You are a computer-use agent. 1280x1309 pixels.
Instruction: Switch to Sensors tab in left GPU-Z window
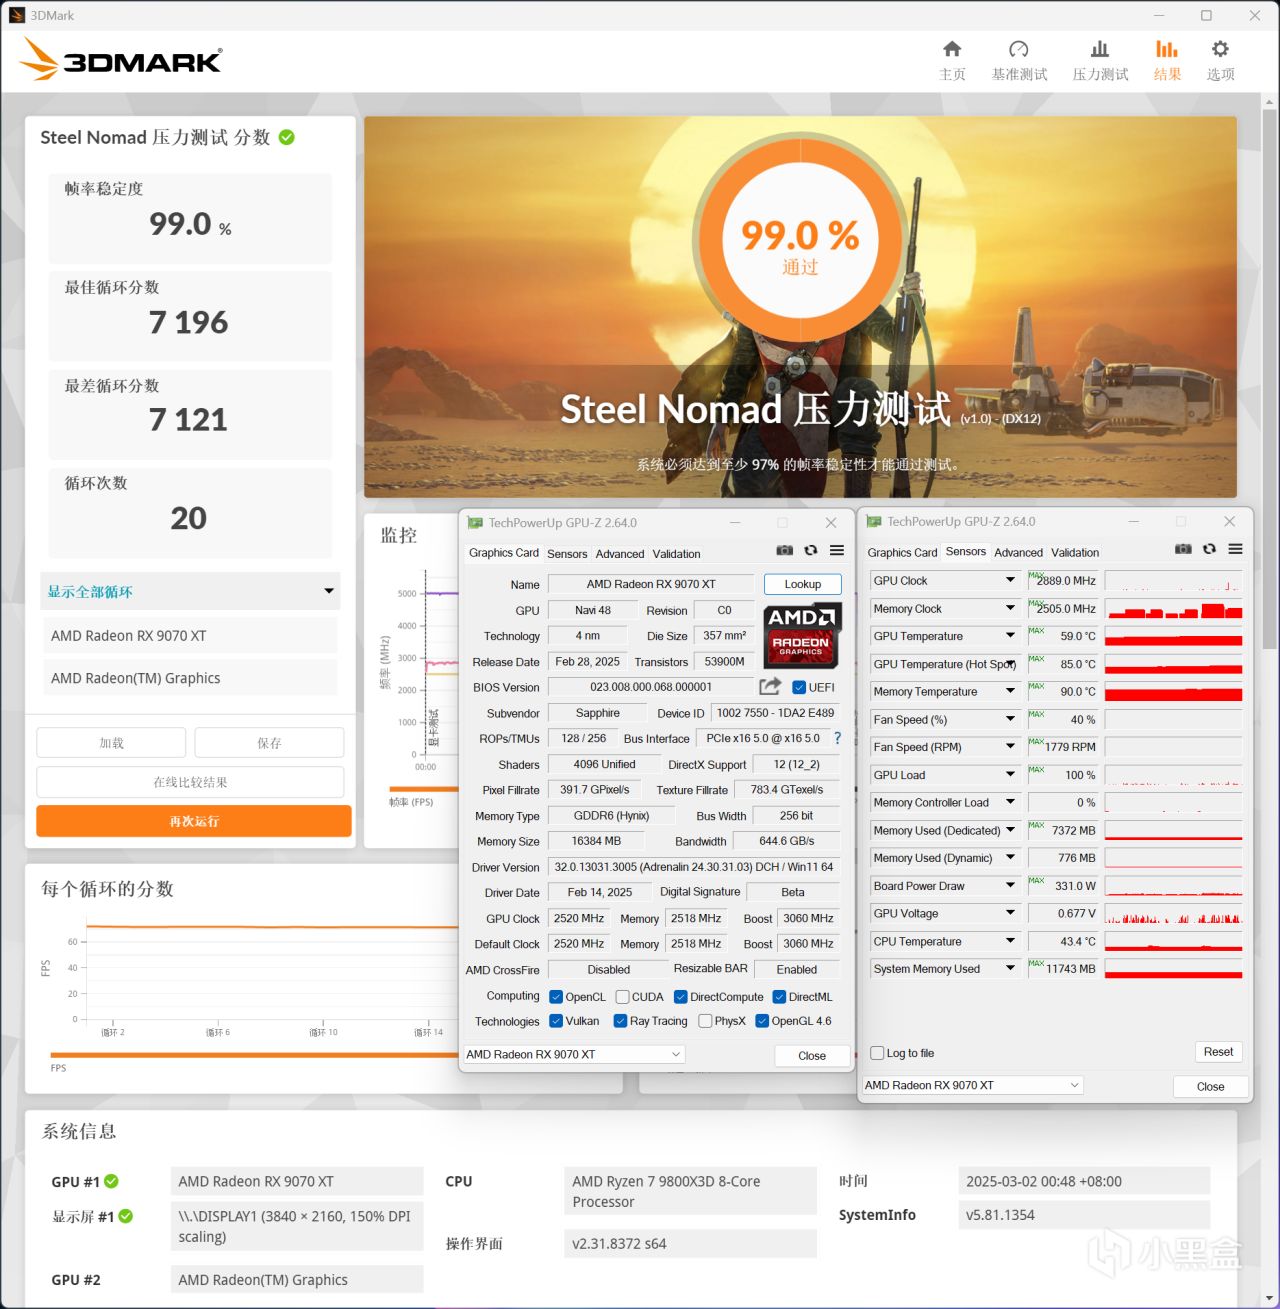click(567, 554)
